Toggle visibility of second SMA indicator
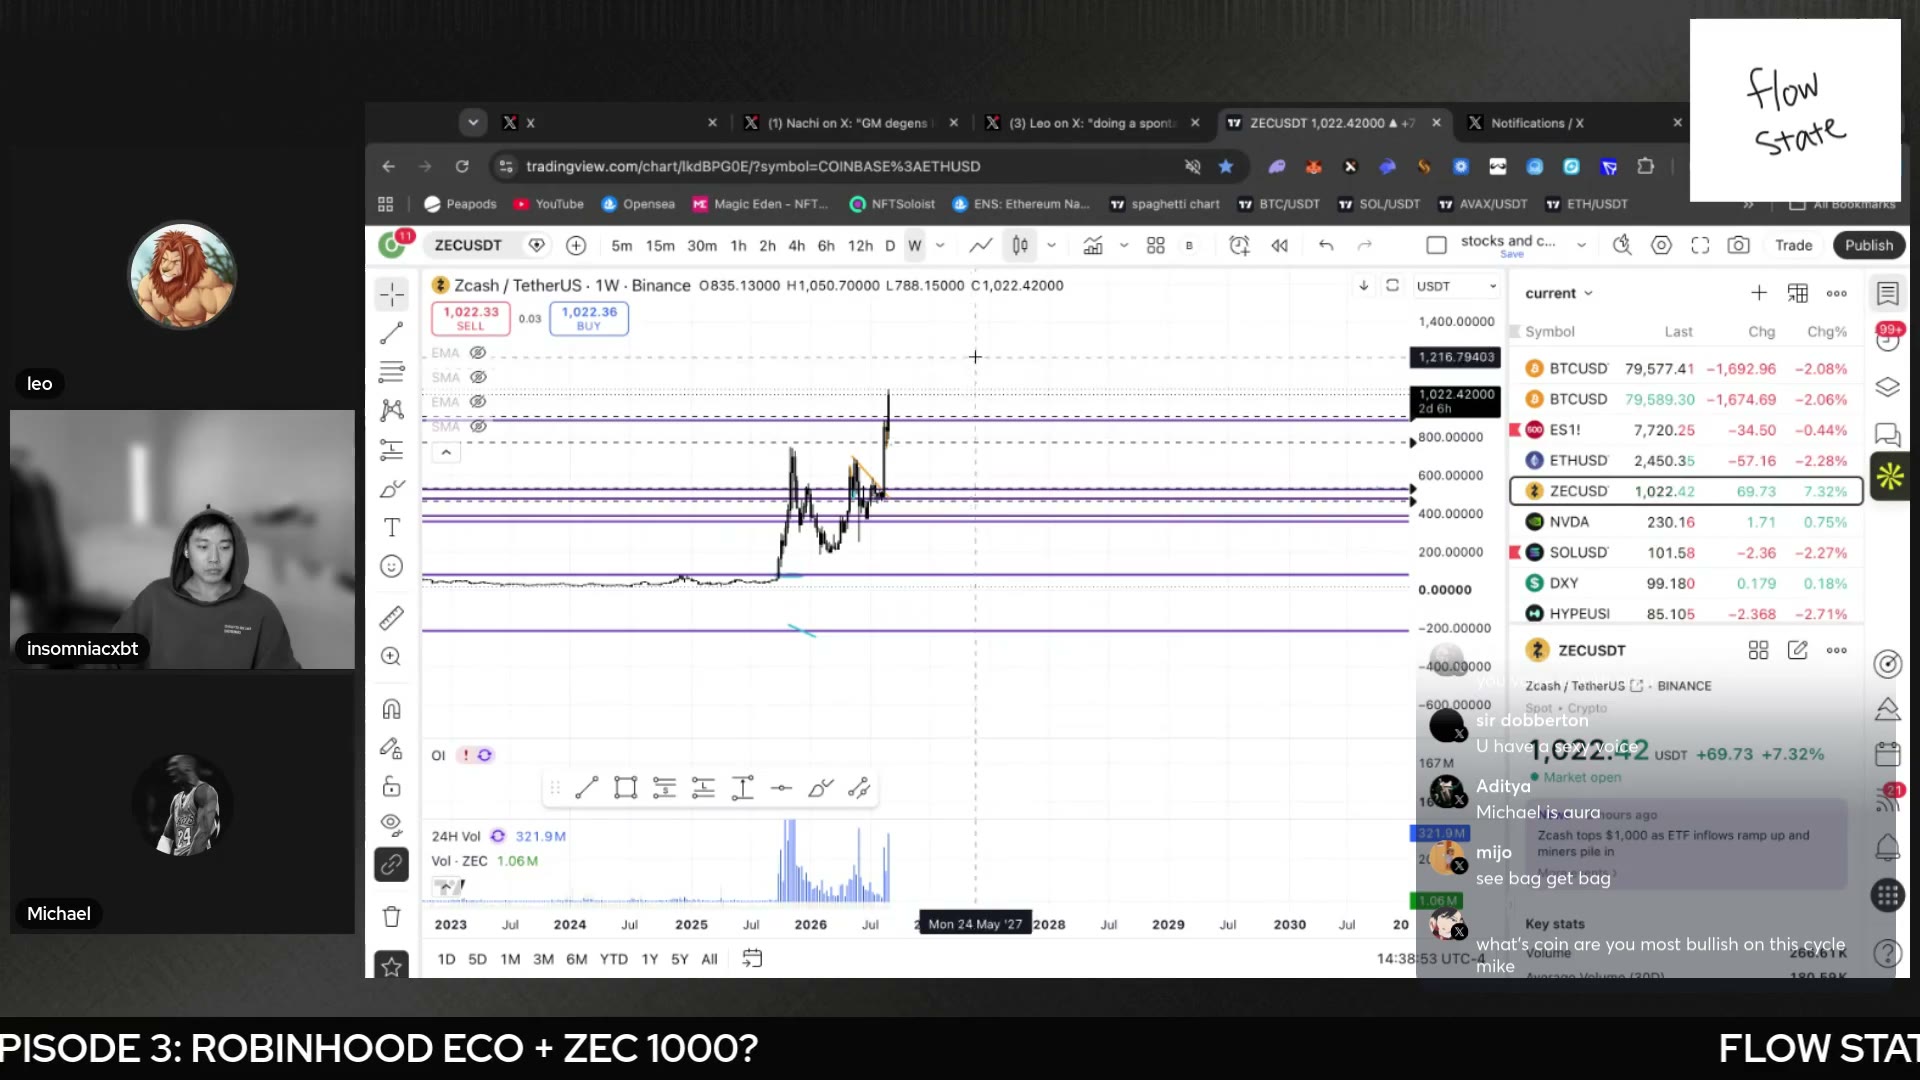1920x1080 pixels. 478,426
